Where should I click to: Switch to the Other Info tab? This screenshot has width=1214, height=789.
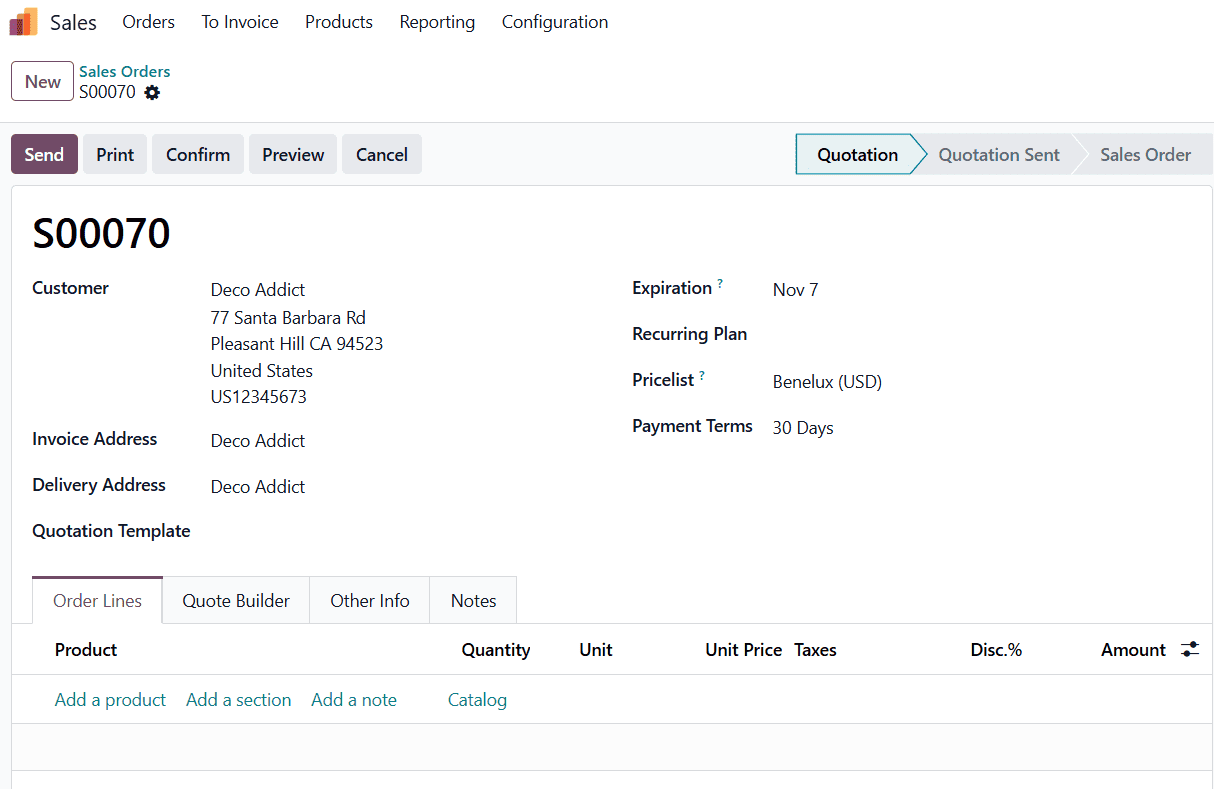coord(370,601)
